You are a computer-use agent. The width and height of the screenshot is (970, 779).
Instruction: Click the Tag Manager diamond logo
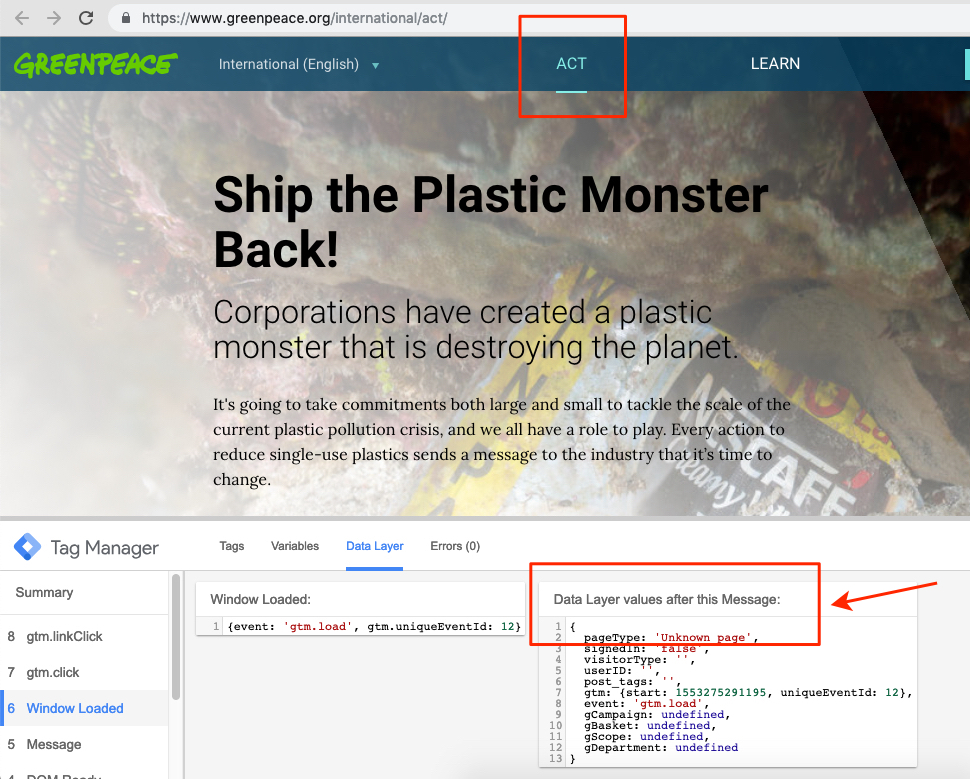(27, 547)
